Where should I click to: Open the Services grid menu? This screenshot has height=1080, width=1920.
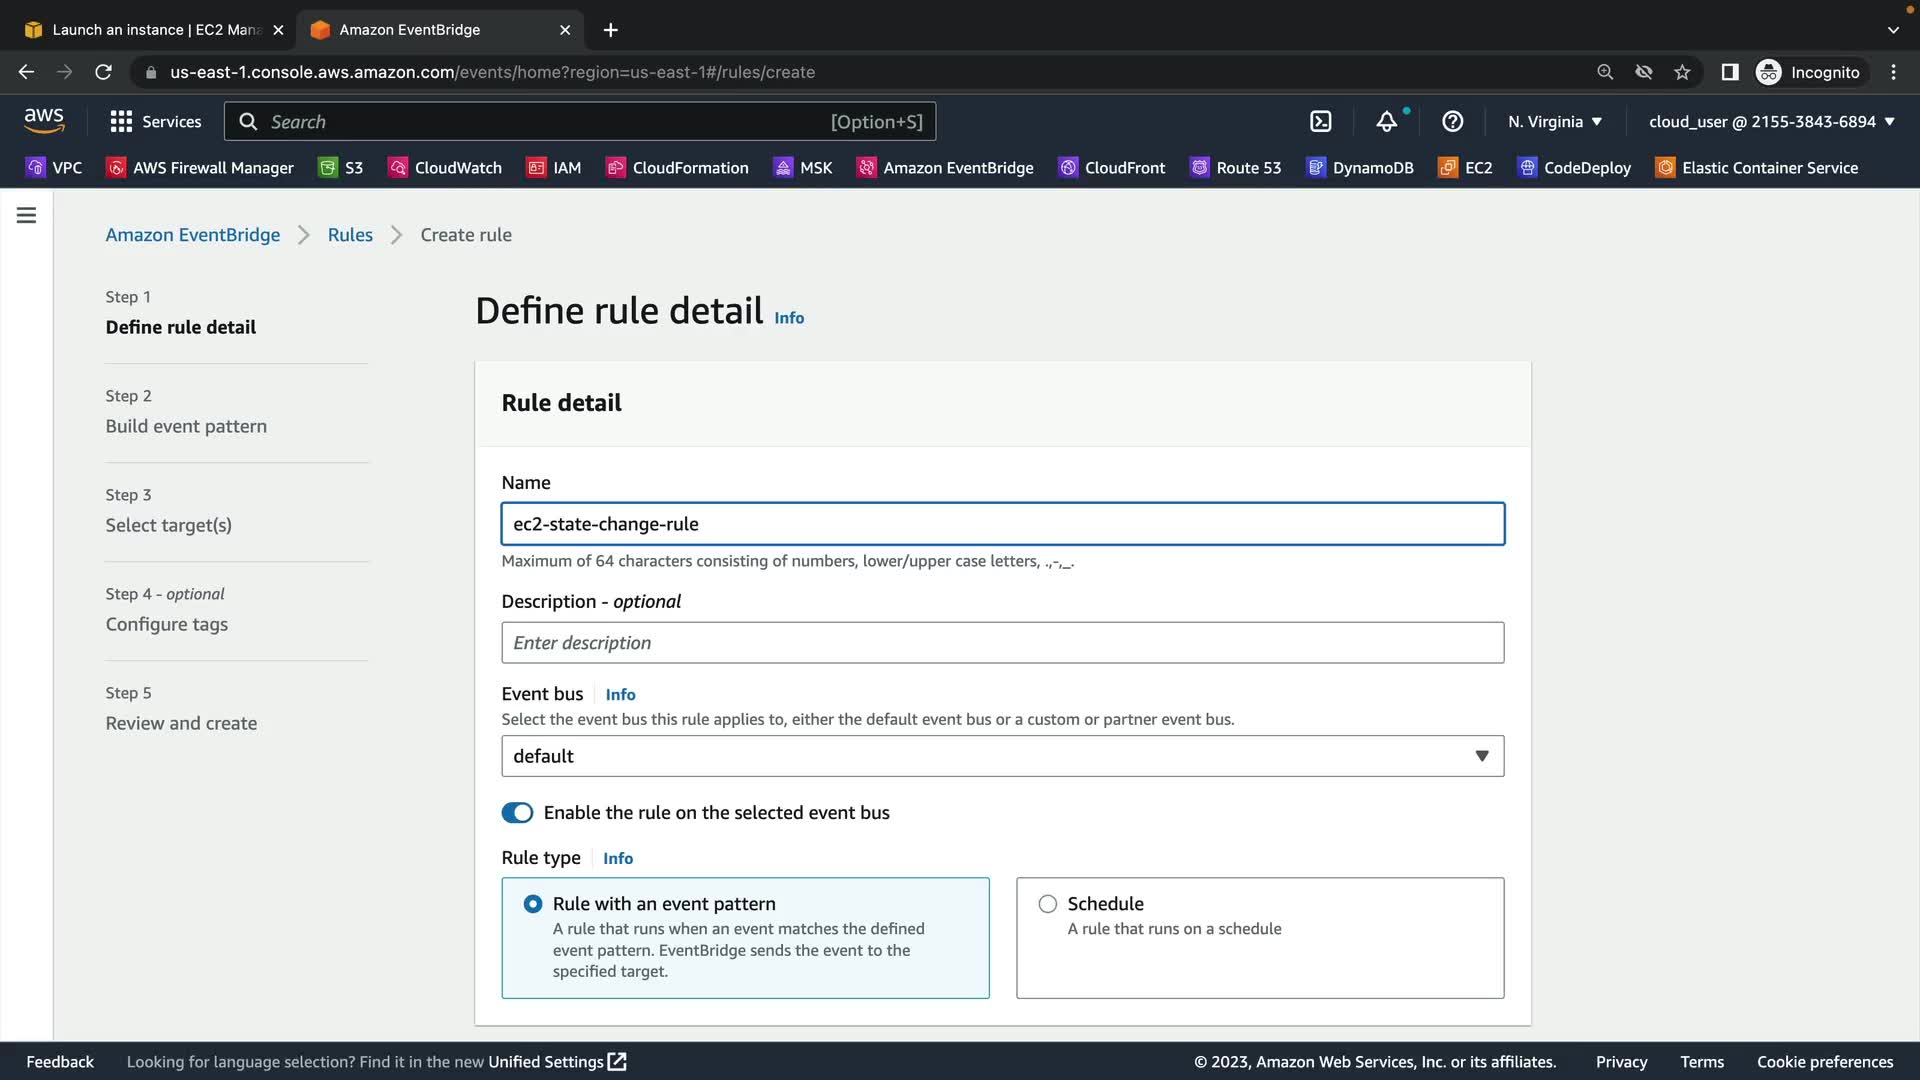click(x=155, y=122)
